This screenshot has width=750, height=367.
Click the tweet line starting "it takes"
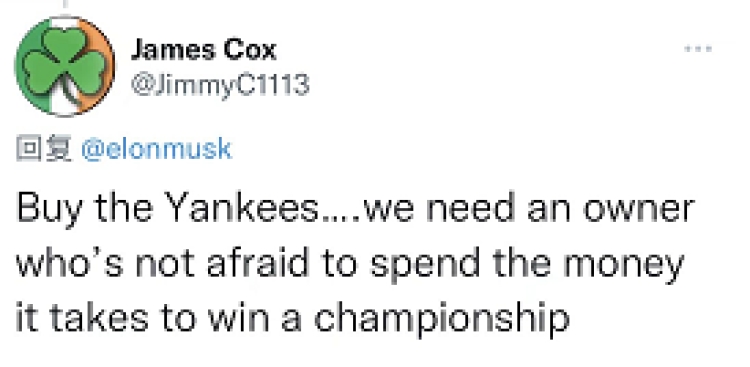coord(293,319)
